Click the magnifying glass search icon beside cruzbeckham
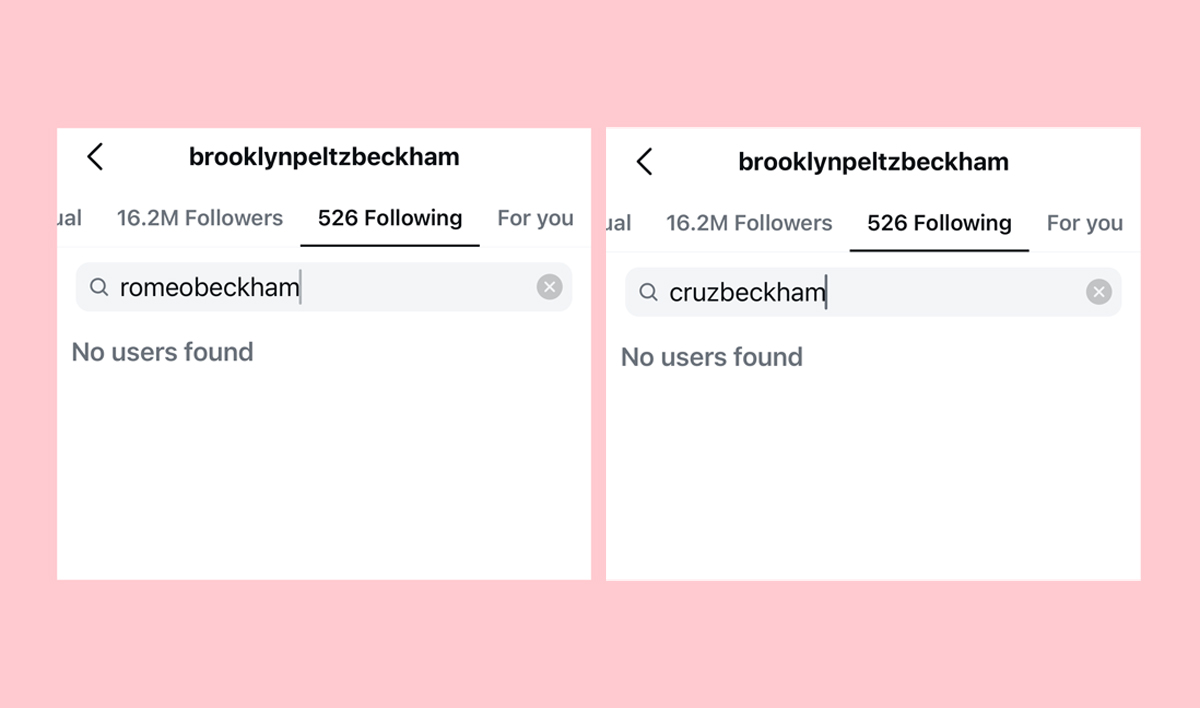The width and height of the screenshot is (1200, 708). point(648,291)
